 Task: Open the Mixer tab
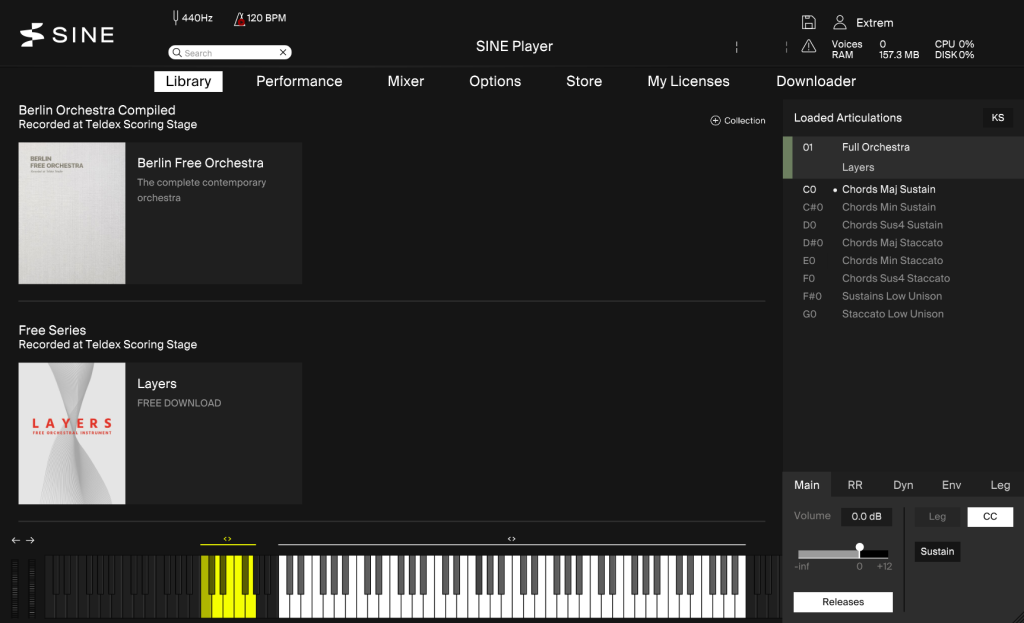tap(406, 81)
